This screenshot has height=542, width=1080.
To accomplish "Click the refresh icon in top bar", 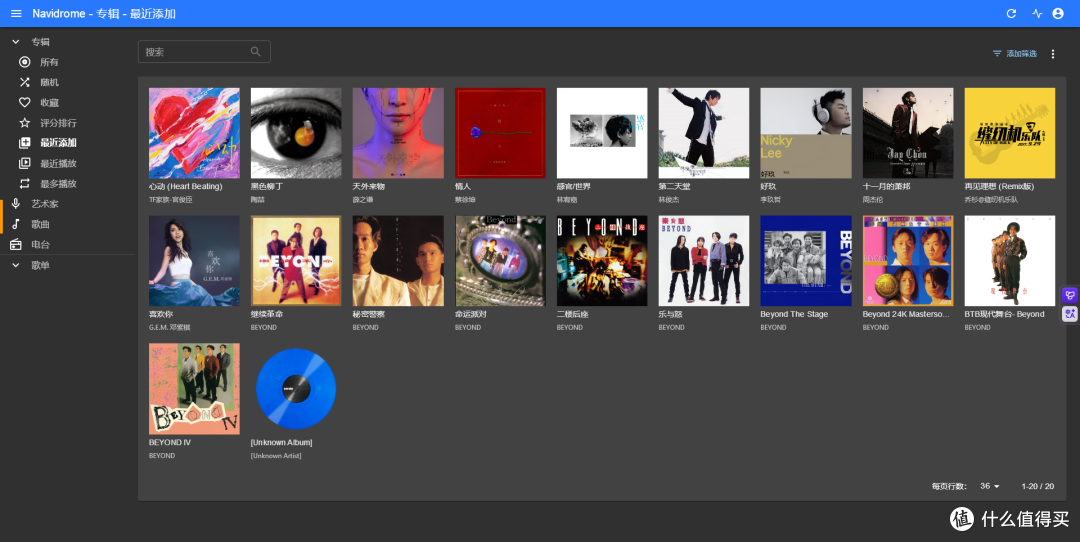I will tap(1011, 14).
